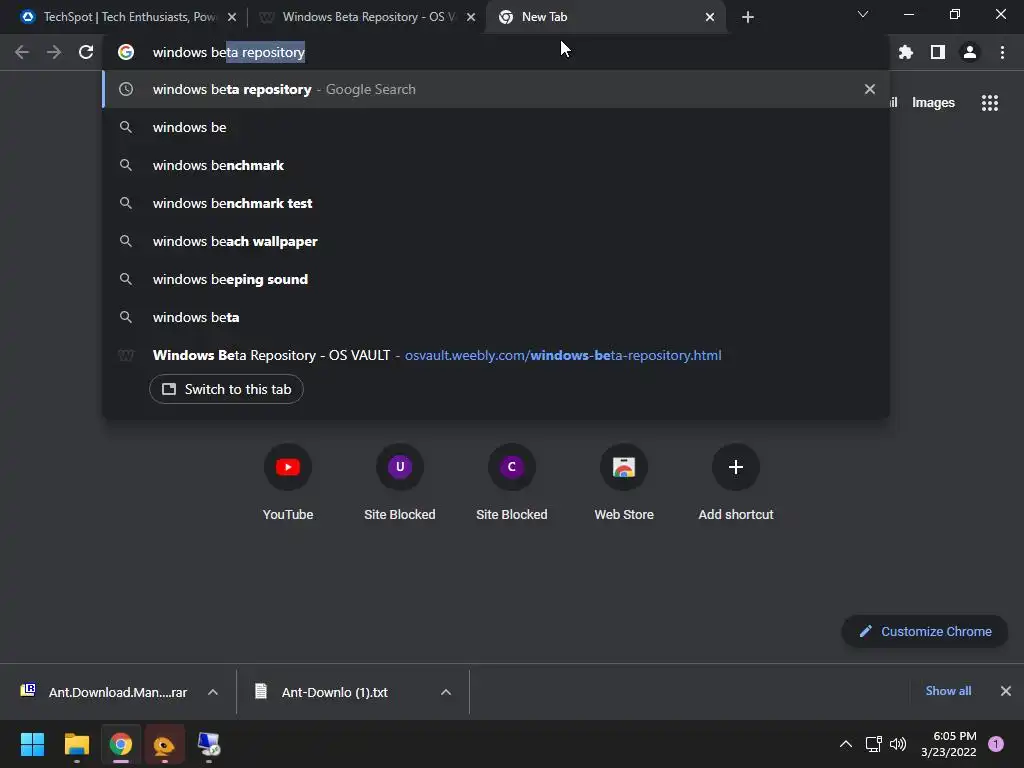Click the computer monitor app on the taskbar
Viewport: 1024px width, 768px height.
pyautogui.click(x=209, y=744)
